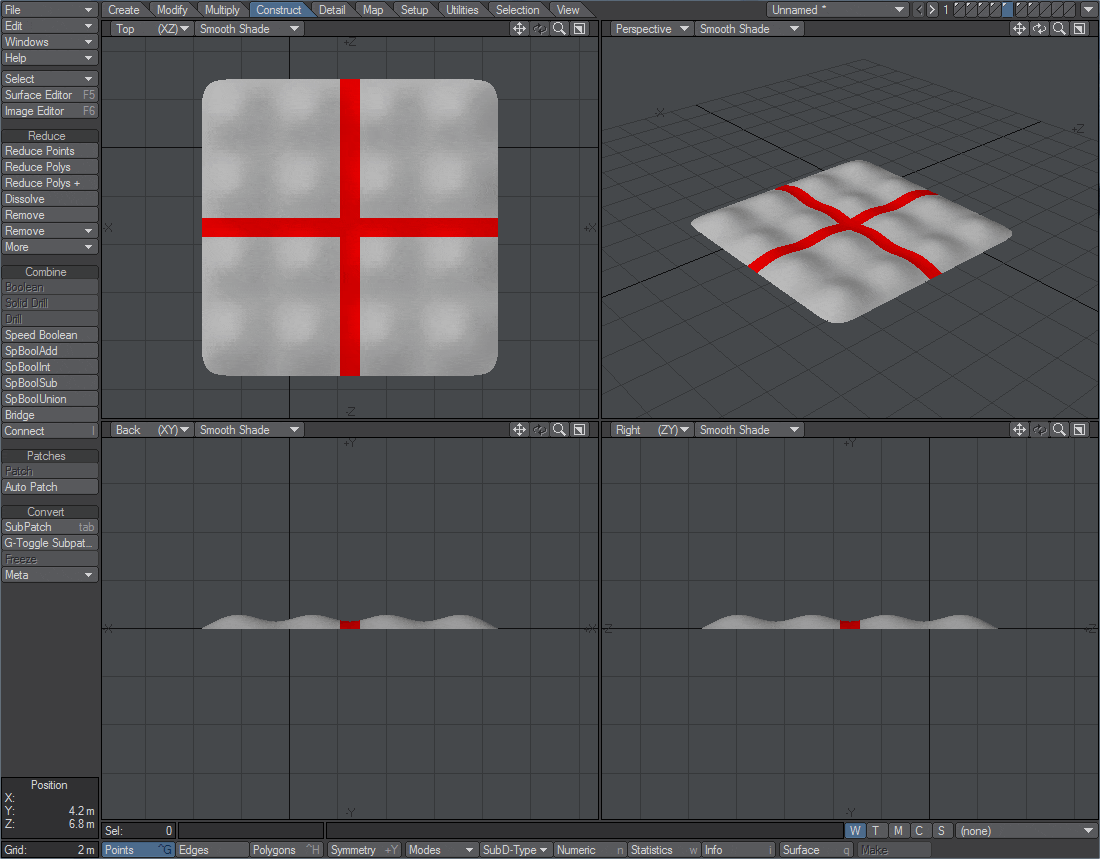Open the SubD-Type dropdown
Viewport: 1100px width, 859px height.
pos(516,850)
